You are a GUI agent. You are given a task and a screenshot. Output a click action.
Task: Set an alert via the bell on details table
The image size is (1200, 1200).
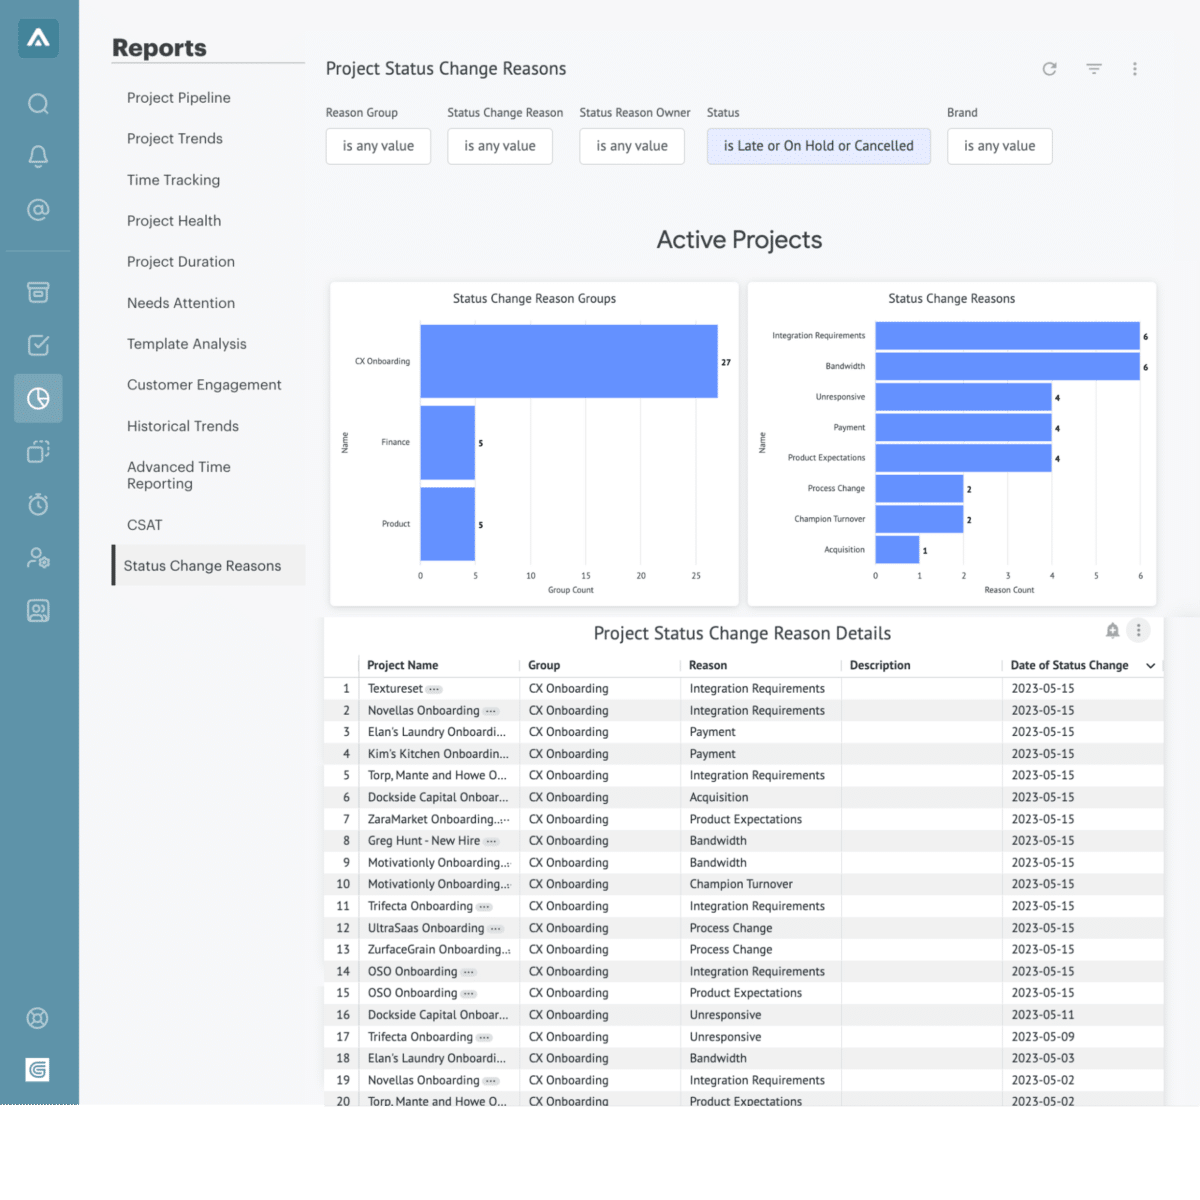(x=1112, y=630)
